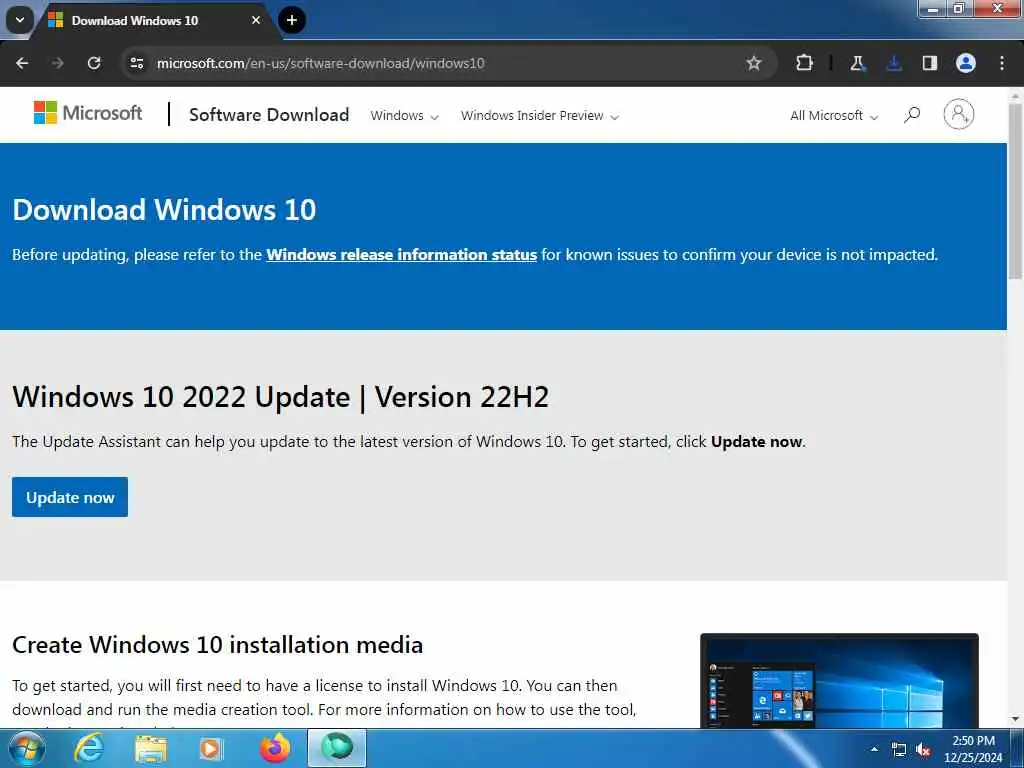View site information icon in address bar
Image resolution: width=1024 pixels, height=768 pixels.
point(137,63)
